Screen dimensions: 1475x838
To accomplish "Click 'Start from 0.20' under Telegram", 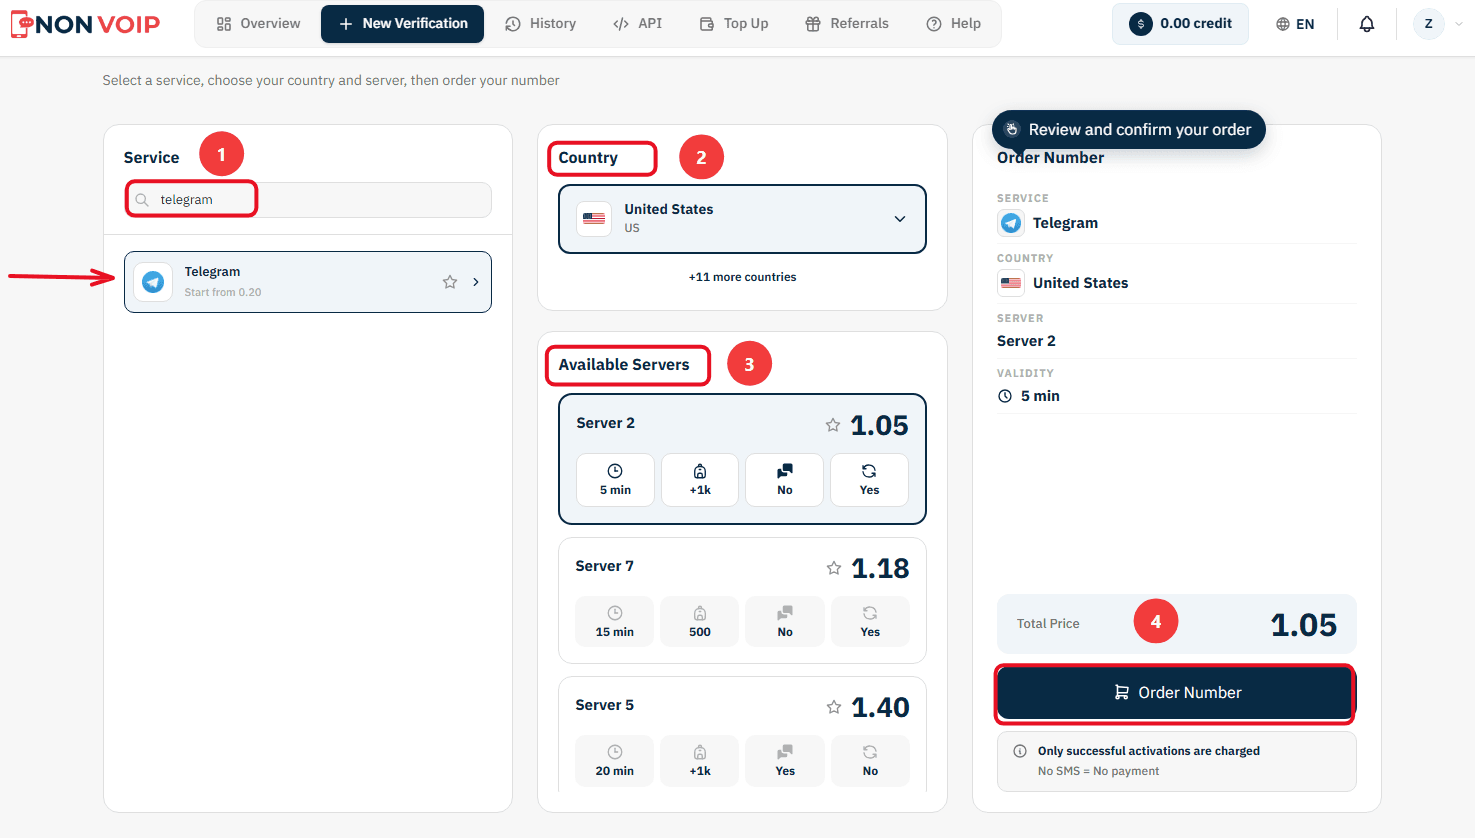I will 223,293.
